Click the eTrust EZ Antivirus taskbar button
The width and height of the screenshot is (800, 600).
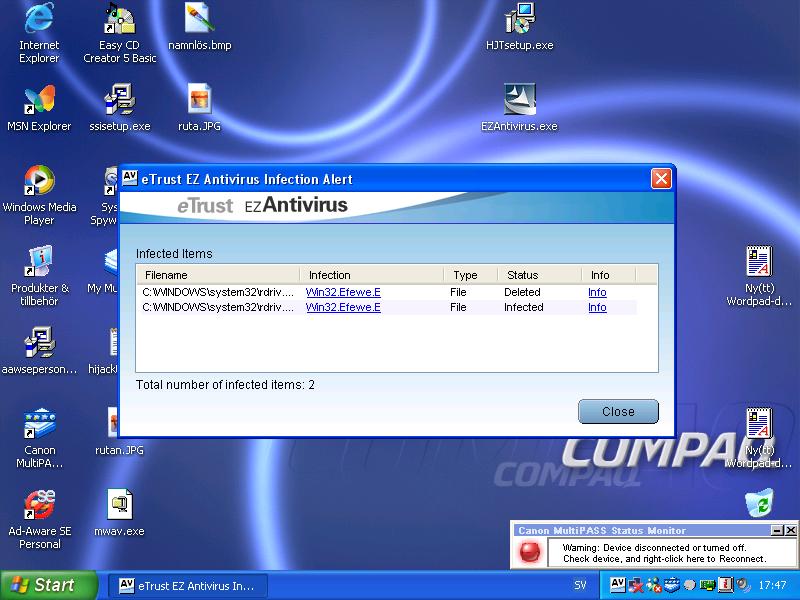tap(187, 585)
